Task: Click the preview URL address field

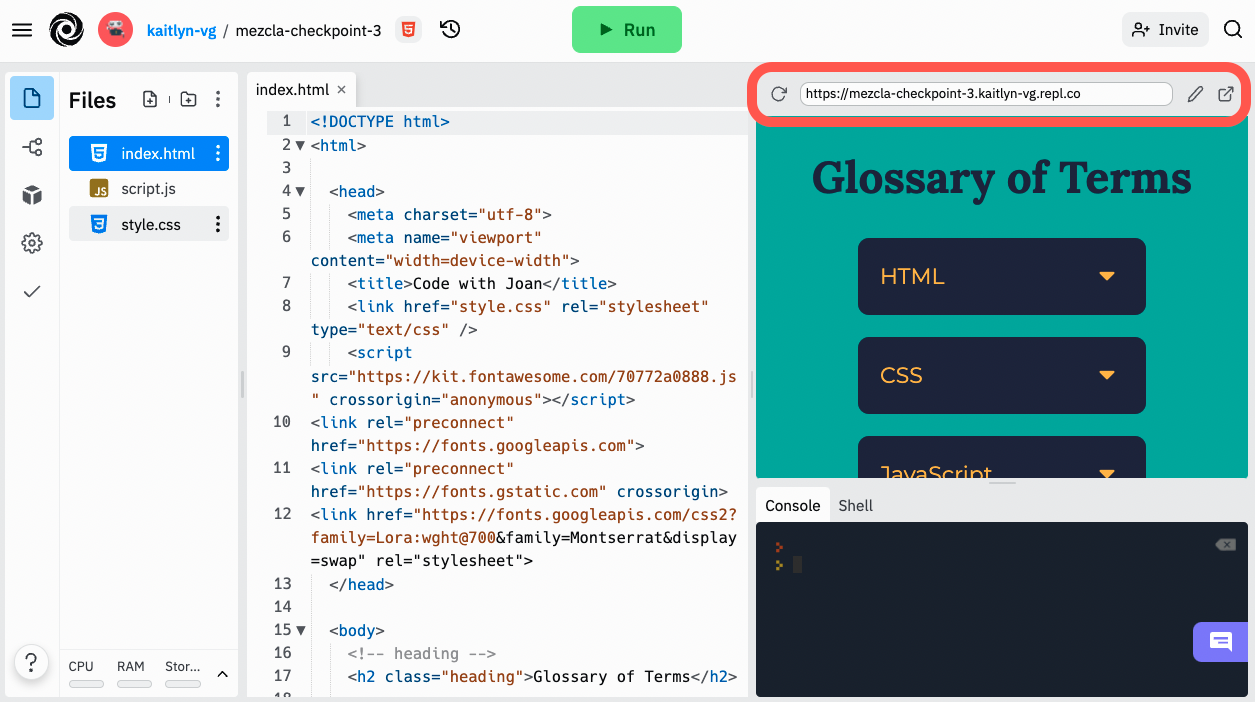Action: point(985,94)
